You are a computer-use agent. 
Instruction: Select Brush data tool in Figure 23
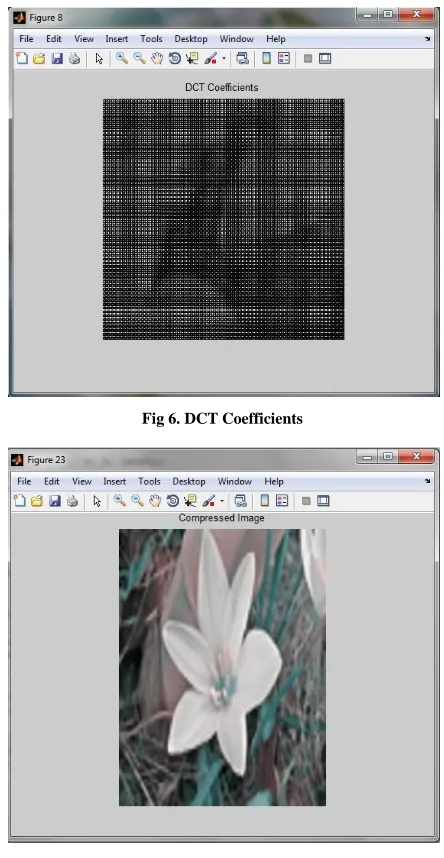click(x=209, y=501)
